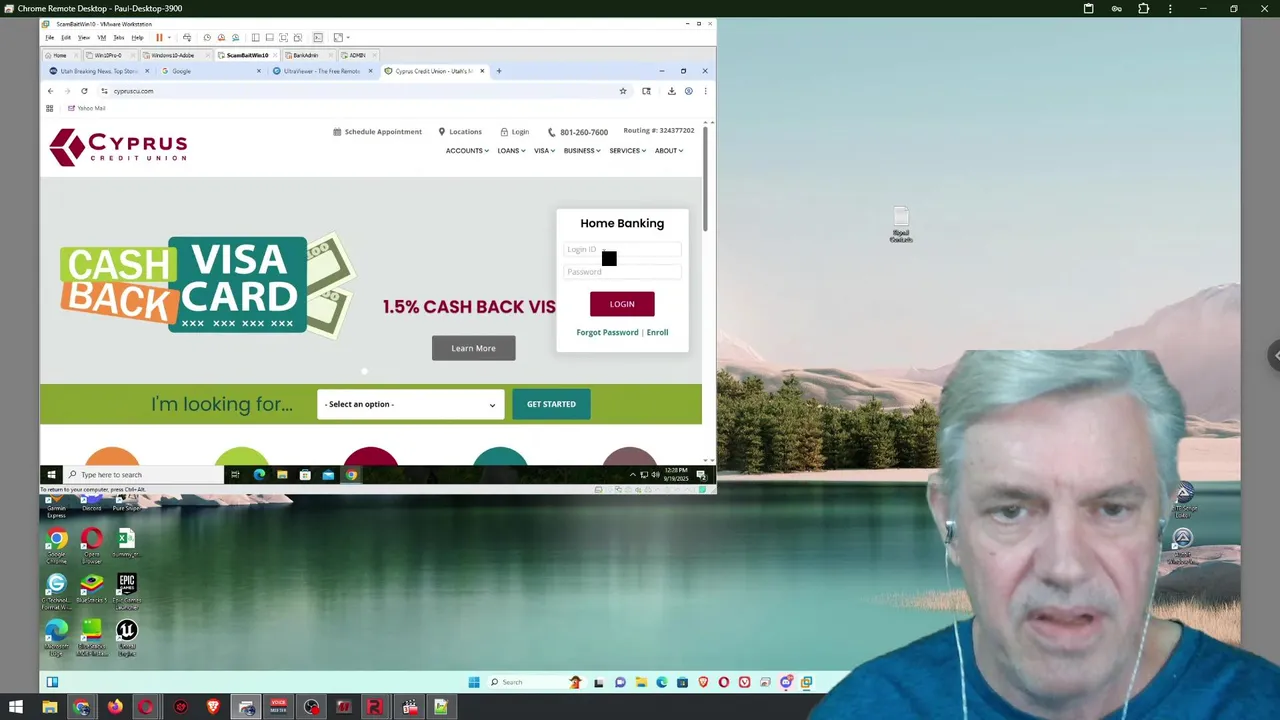Expand the ACCOUNTS navigation menu
The width and height of the screenshot is (1280, 720).
click(467, 151)
